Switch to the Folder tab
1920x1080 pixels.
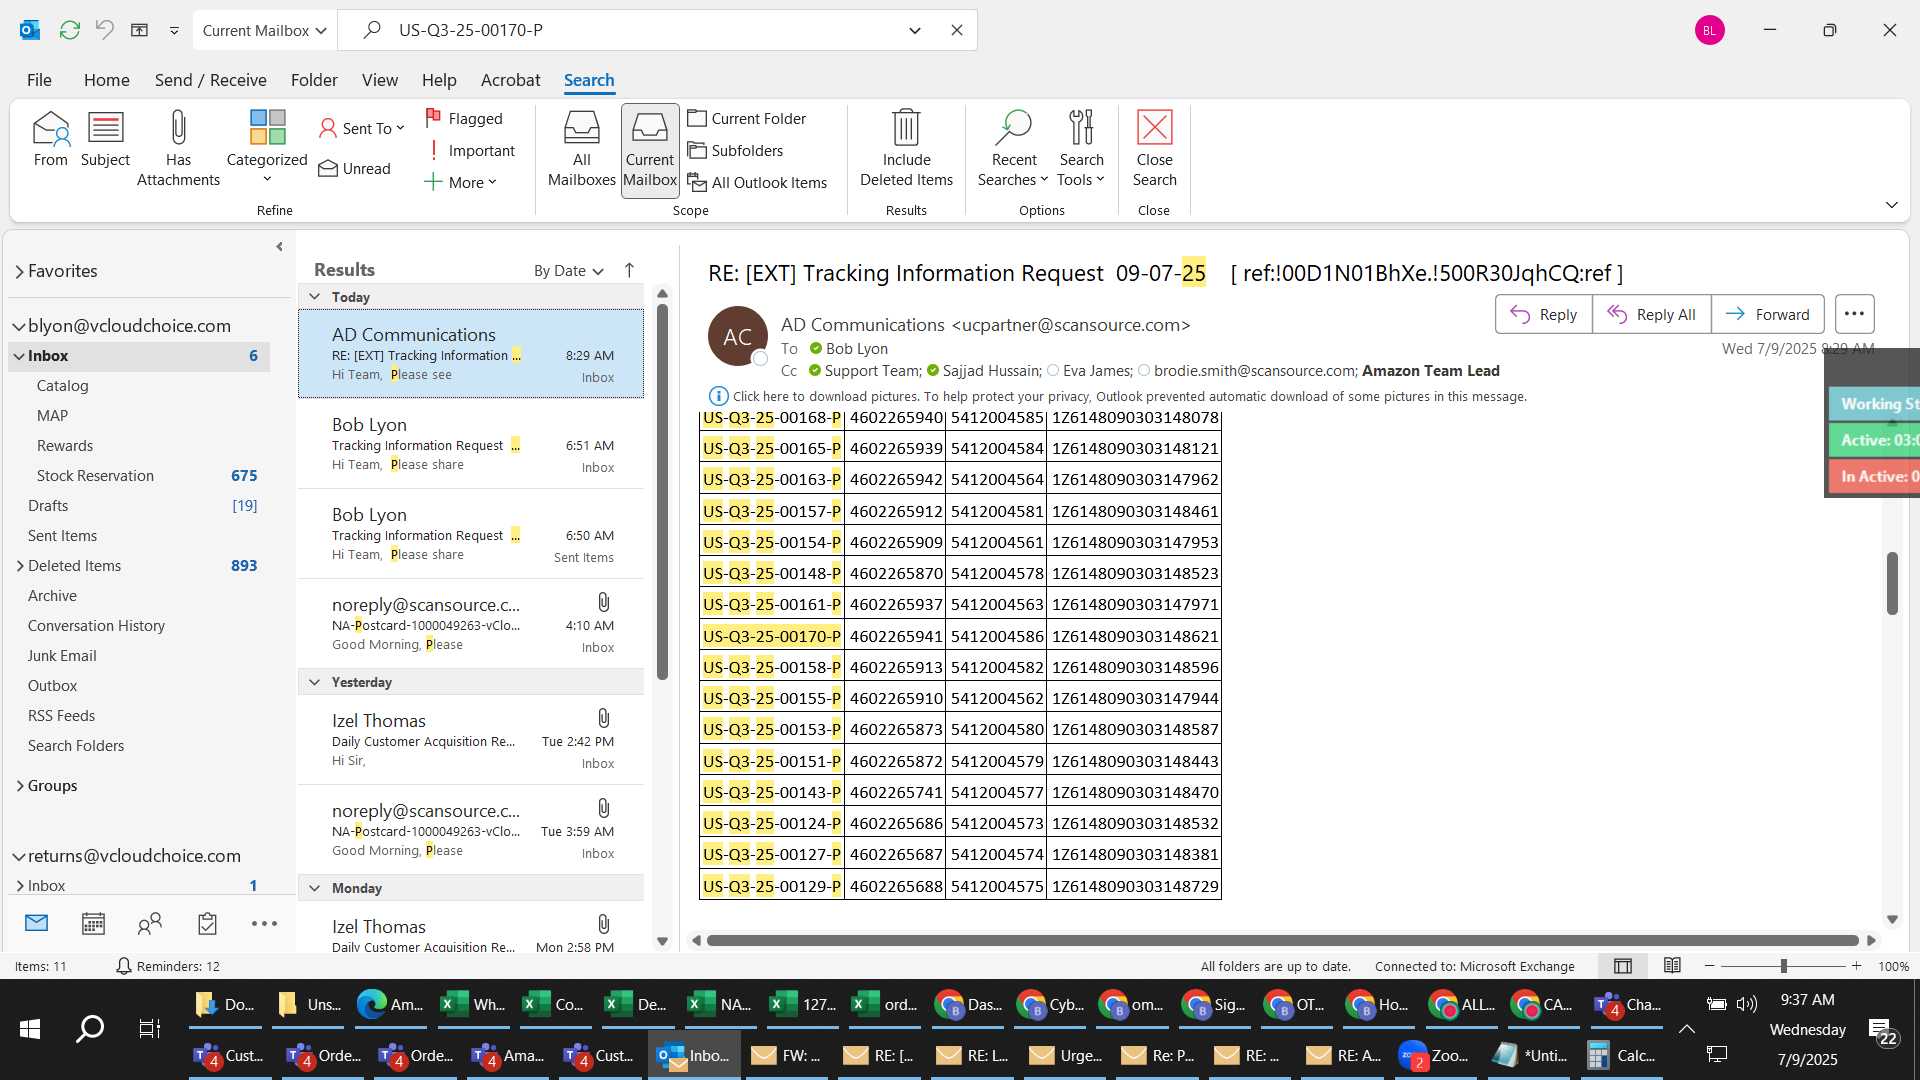pos(314,80)
